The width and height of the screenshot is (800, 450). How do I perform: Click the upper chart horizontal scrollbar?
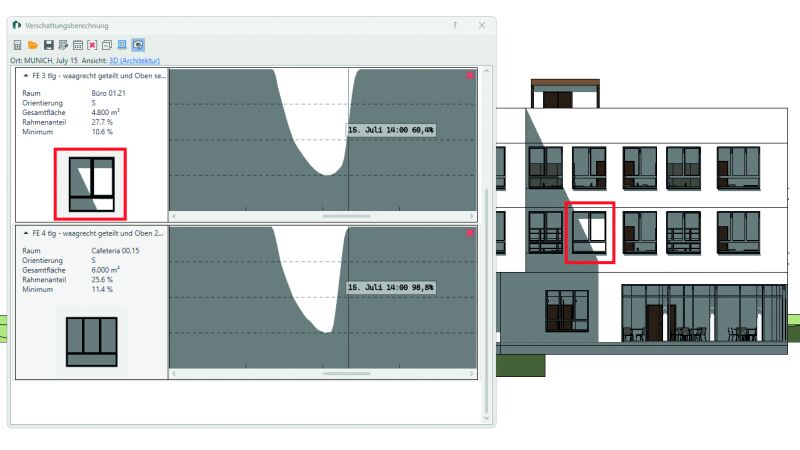[x=346, y=215]
